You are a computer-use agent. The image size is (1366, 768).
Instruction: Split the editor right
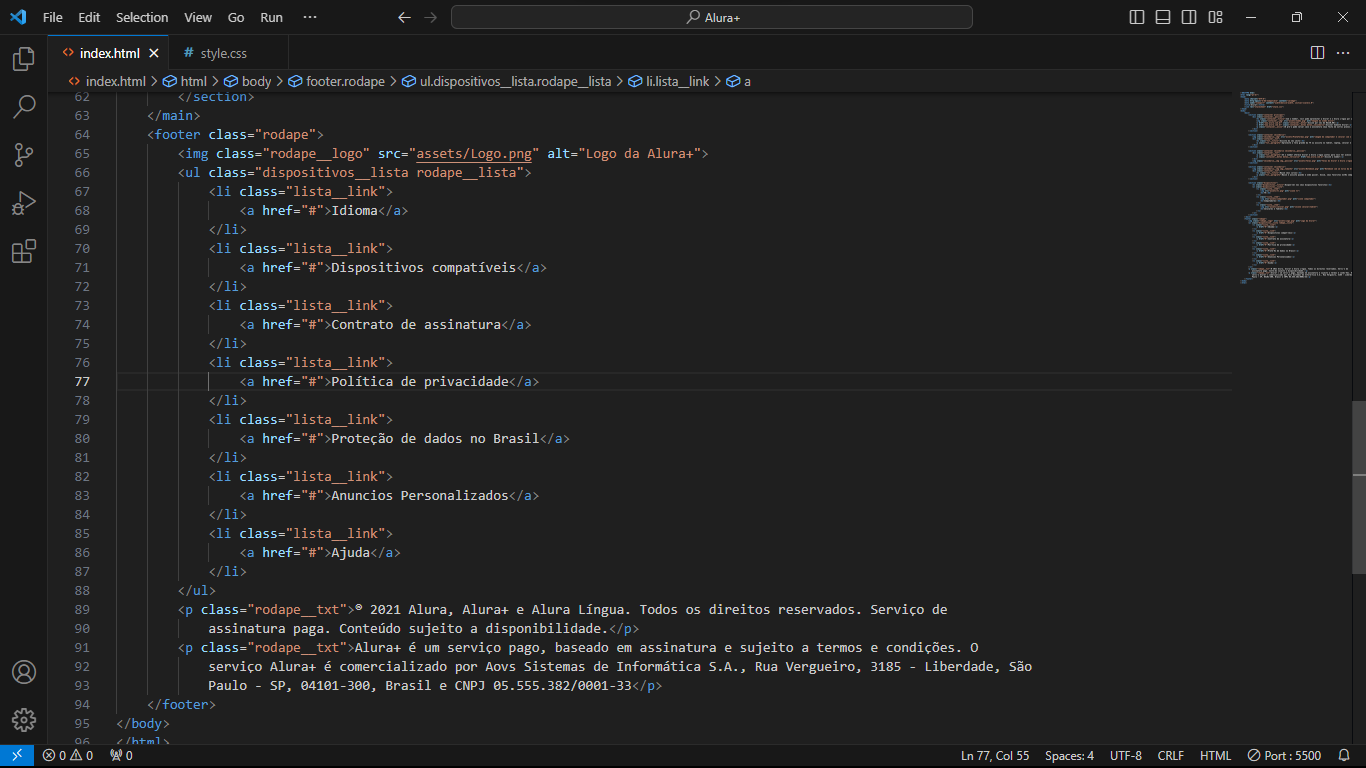click(x=1317, y=52)
